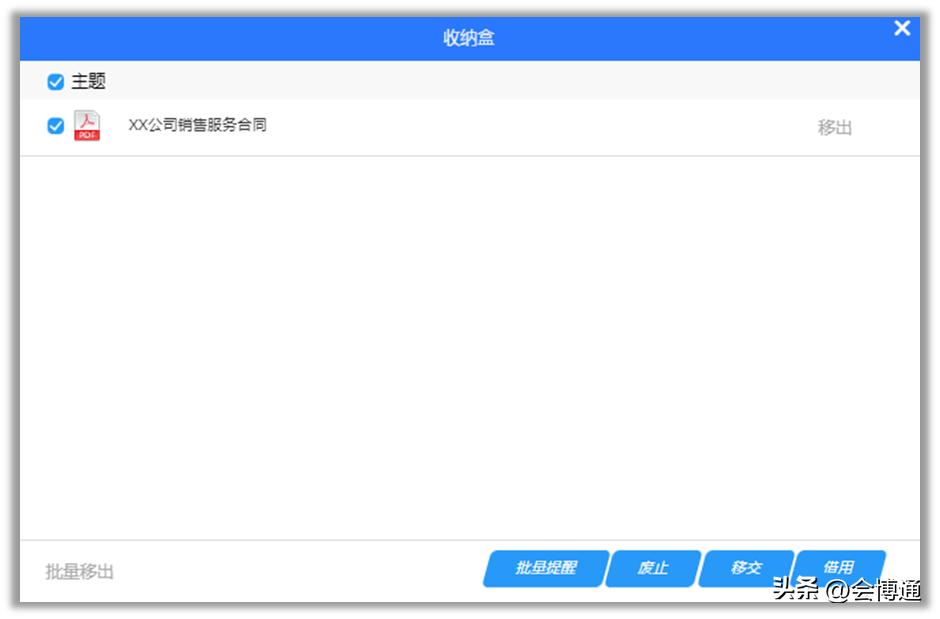Open the contract via its PDF icon
Screen dimensions: 940x619
pos(86,125)
